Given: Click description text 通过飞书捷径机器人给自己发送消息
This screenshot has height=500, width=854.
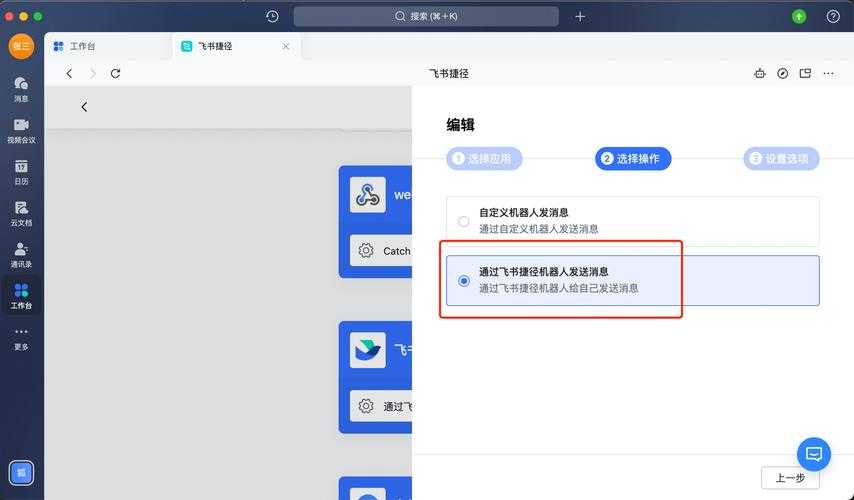Looking at the screenshot, I should [x=558, y=288].
